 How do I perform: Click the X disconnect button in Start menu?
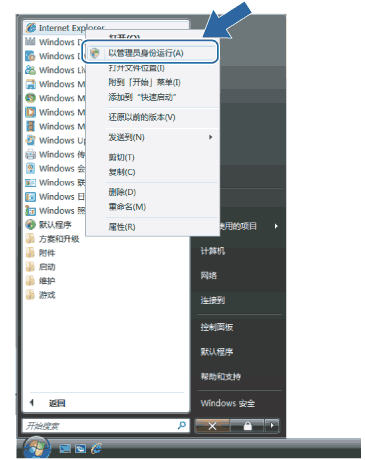point(212,426)
